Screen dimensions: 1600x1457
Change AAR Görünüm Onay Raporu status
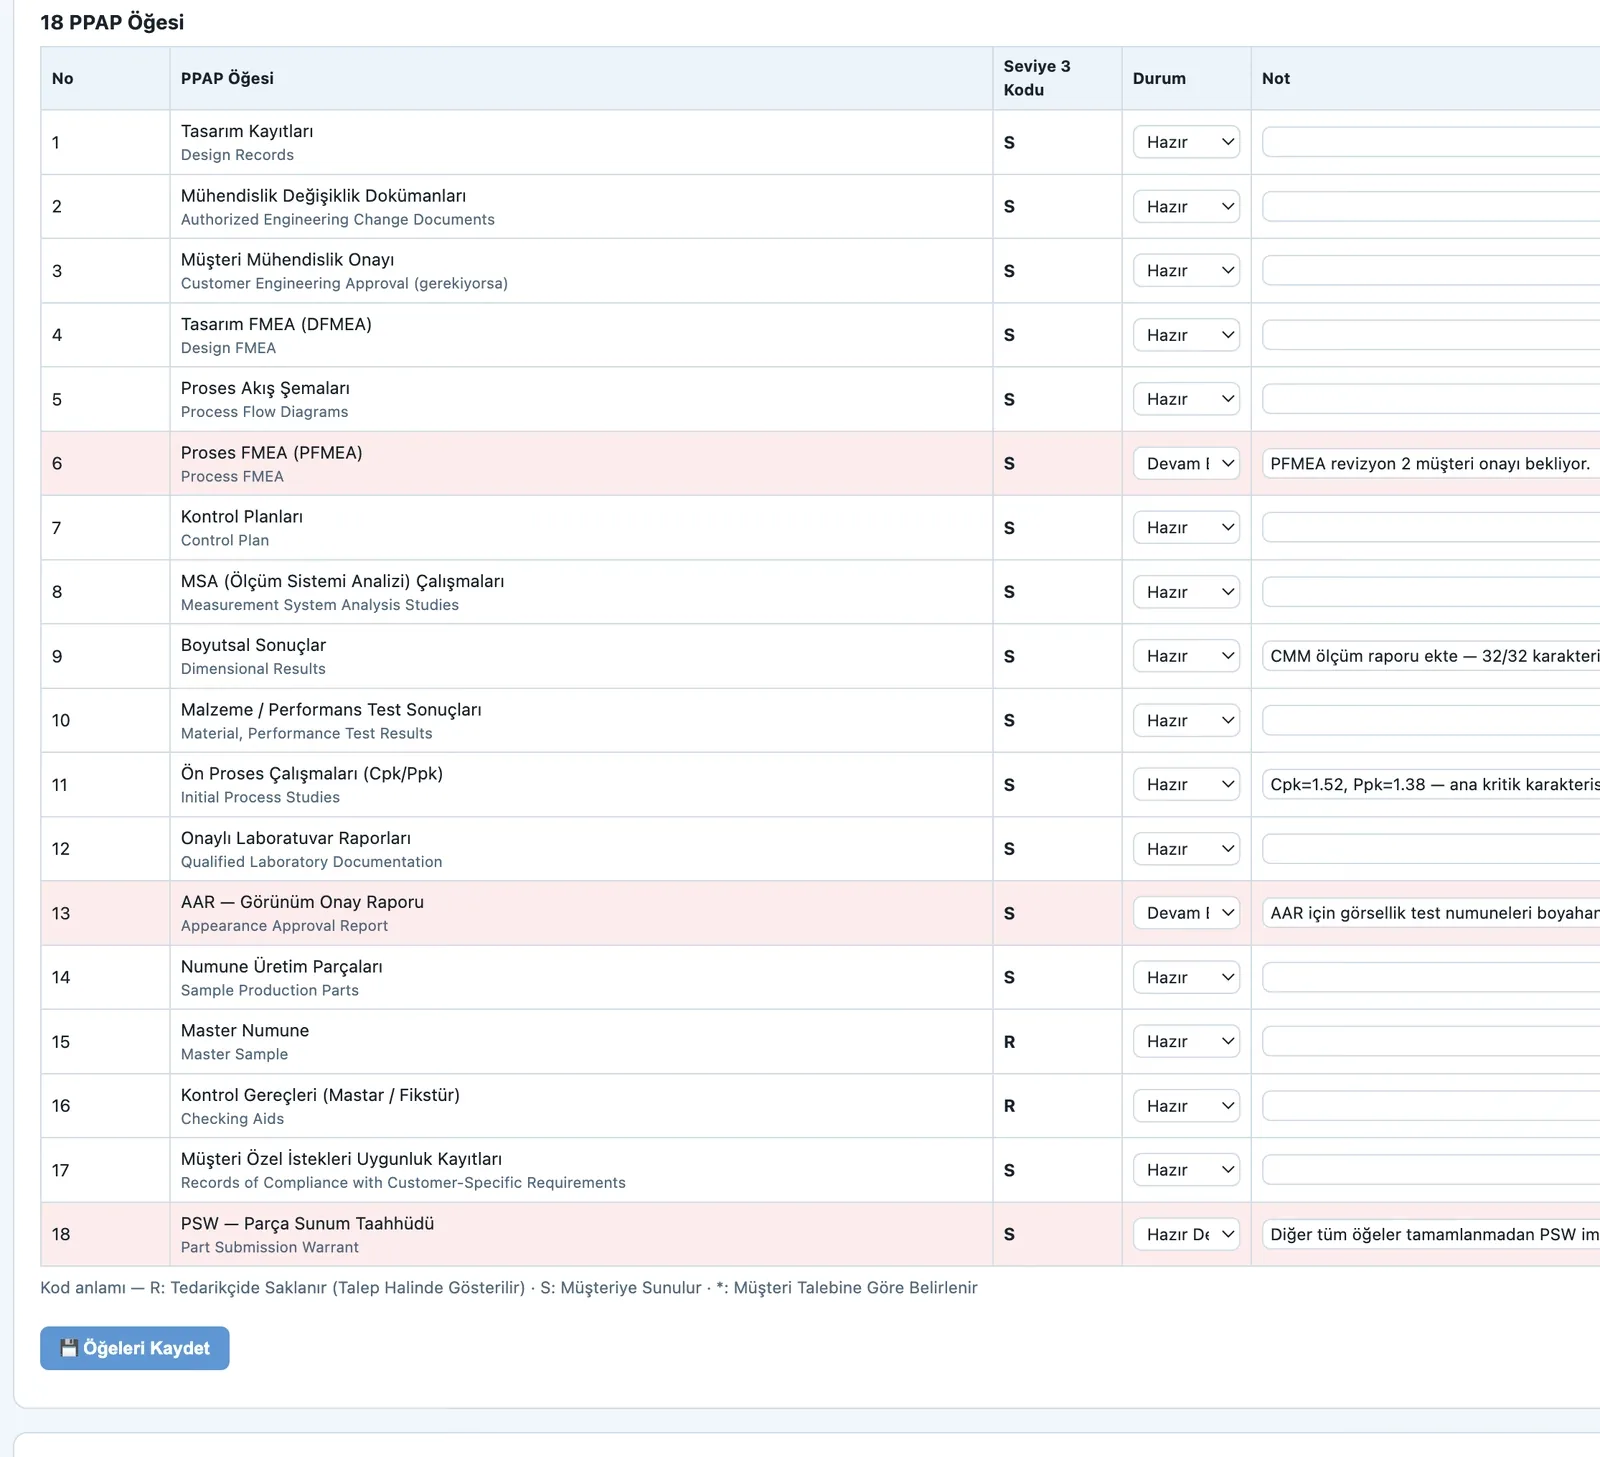point(1186,913)
